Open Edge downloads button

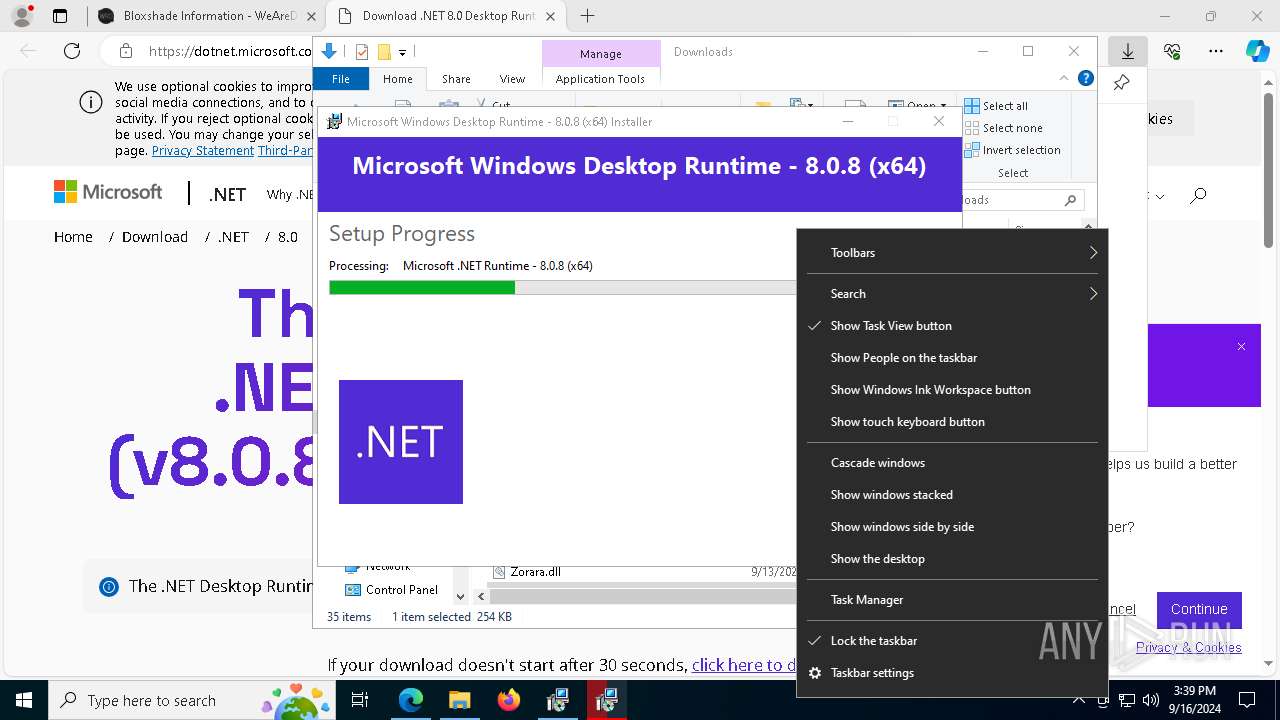pos(1127,51)
